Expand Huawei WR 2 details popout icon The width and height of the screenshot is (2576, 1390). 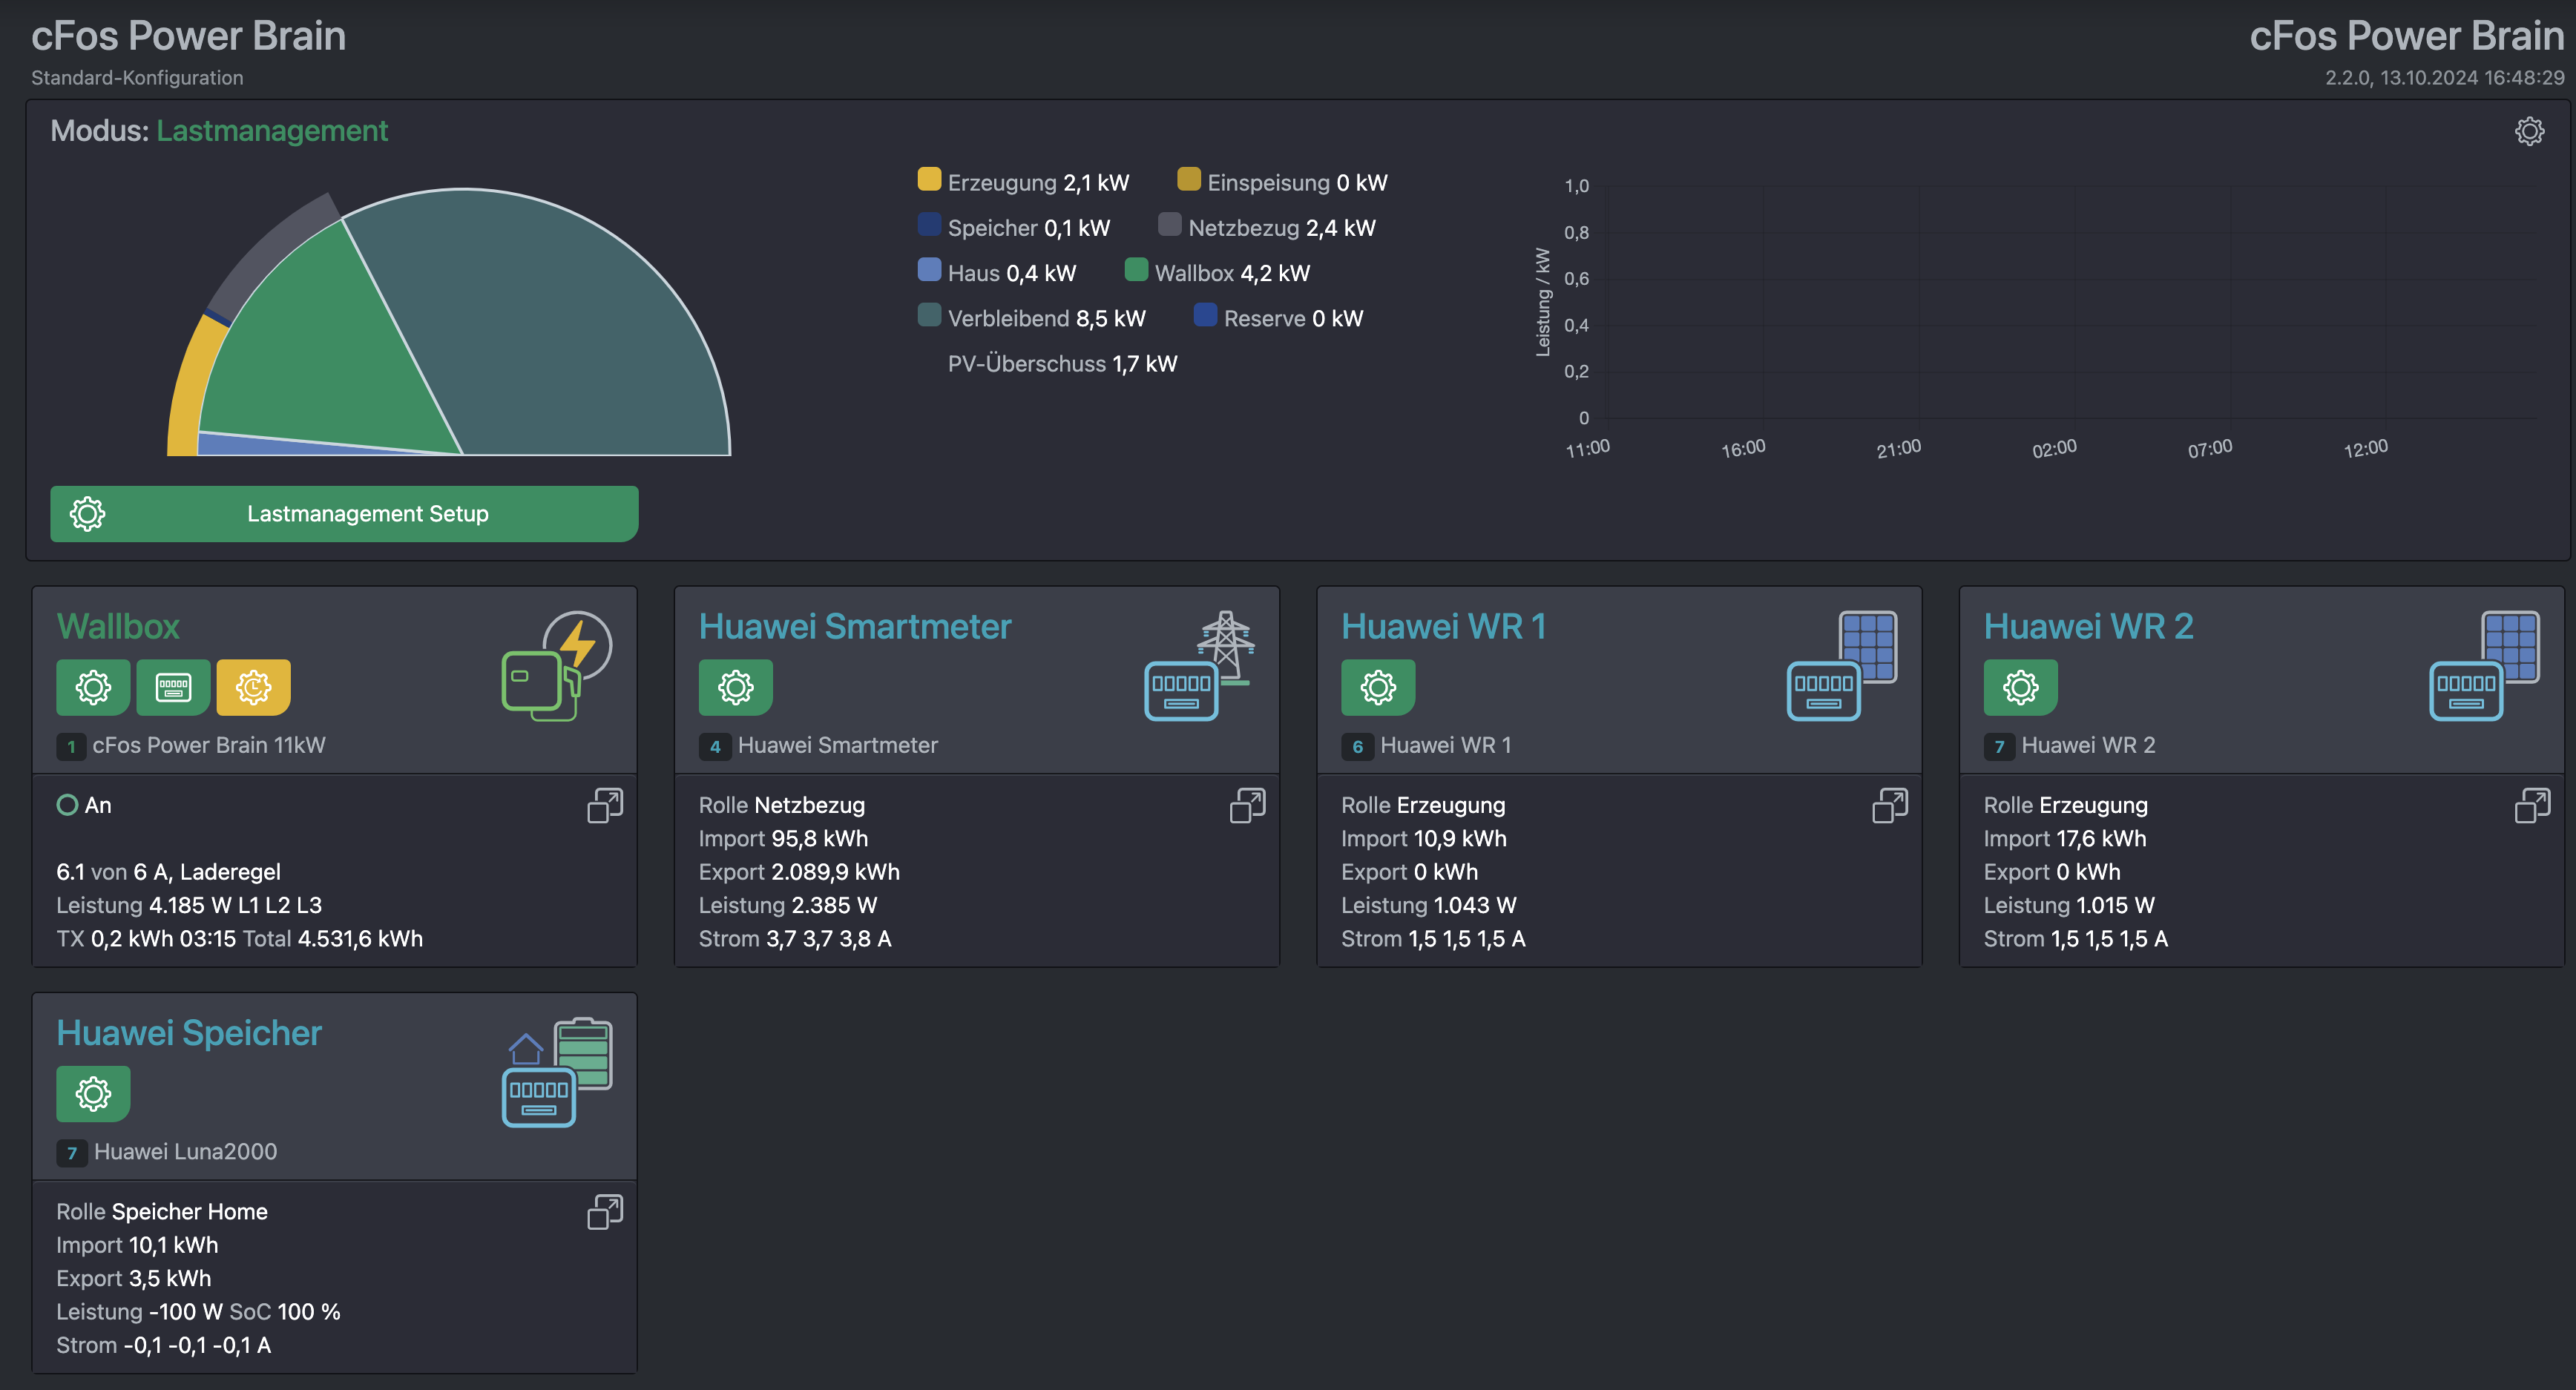click(2532, 805)
